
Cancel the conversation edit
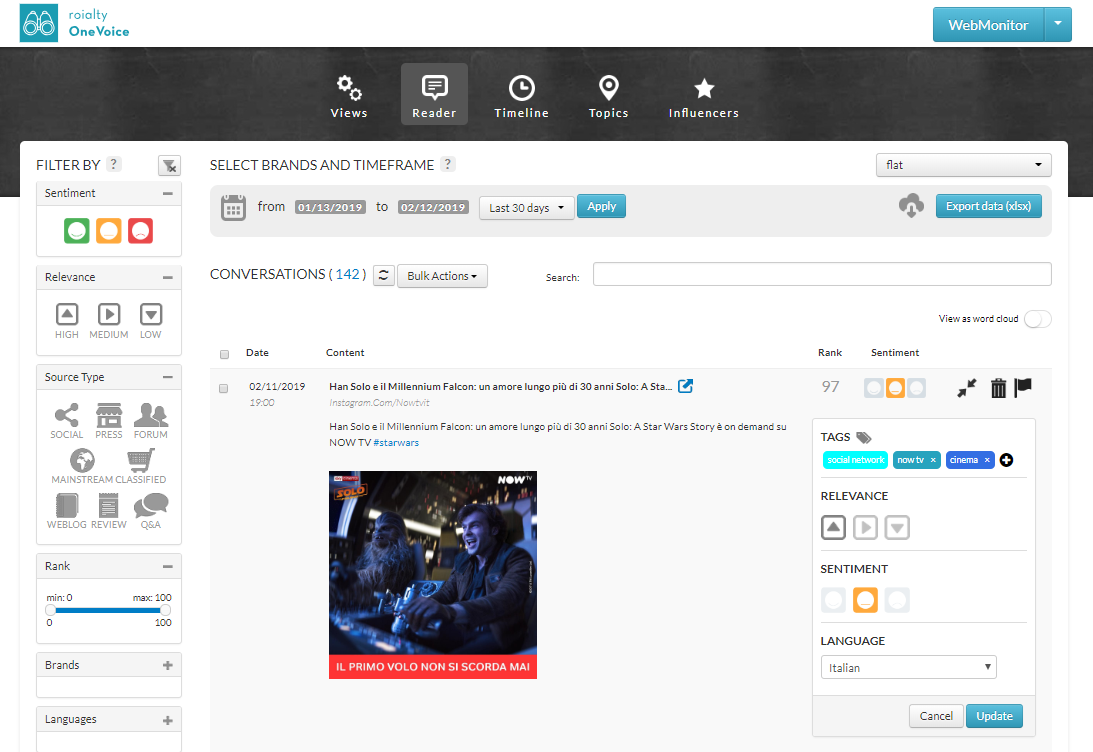point(936,716)
